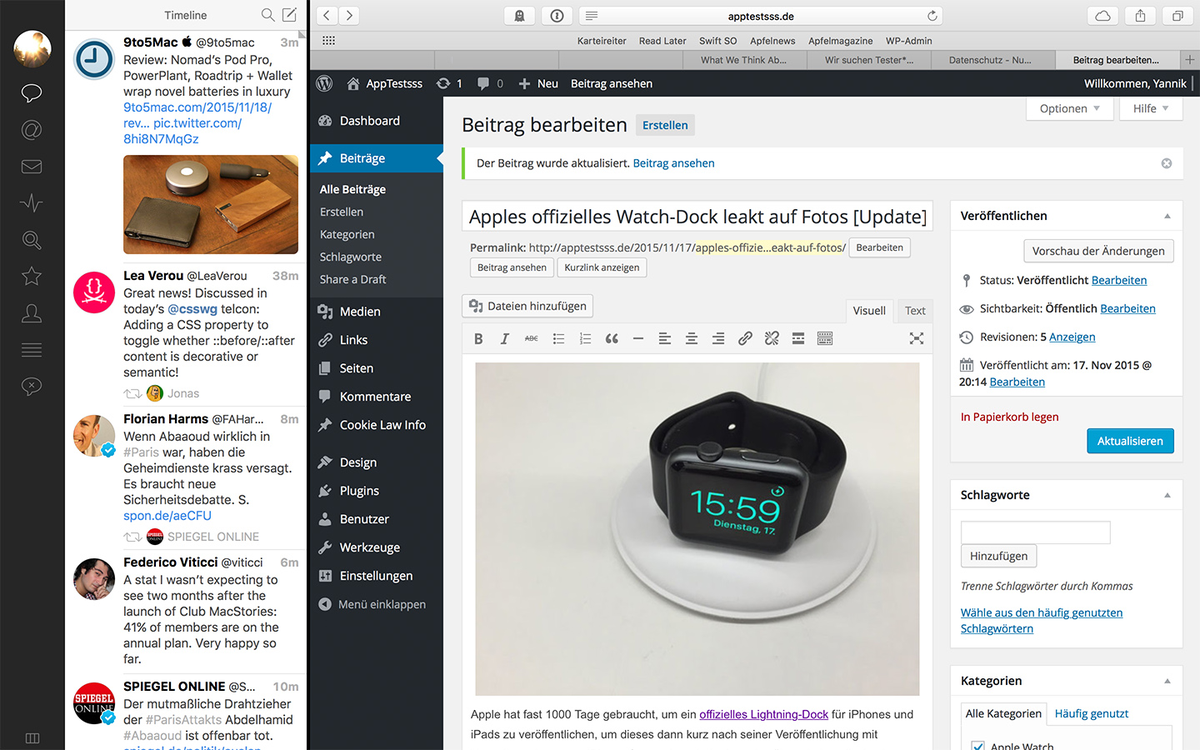This screenshot has width=1200, height=750.
Task: Toggle bold formatting in WordPress editor
Action: (478, 339)
